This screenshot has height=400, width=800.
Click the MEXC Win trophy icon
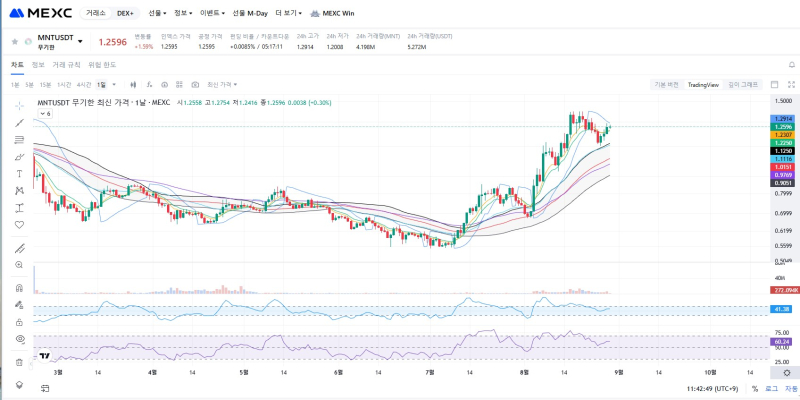coord(315,13)
